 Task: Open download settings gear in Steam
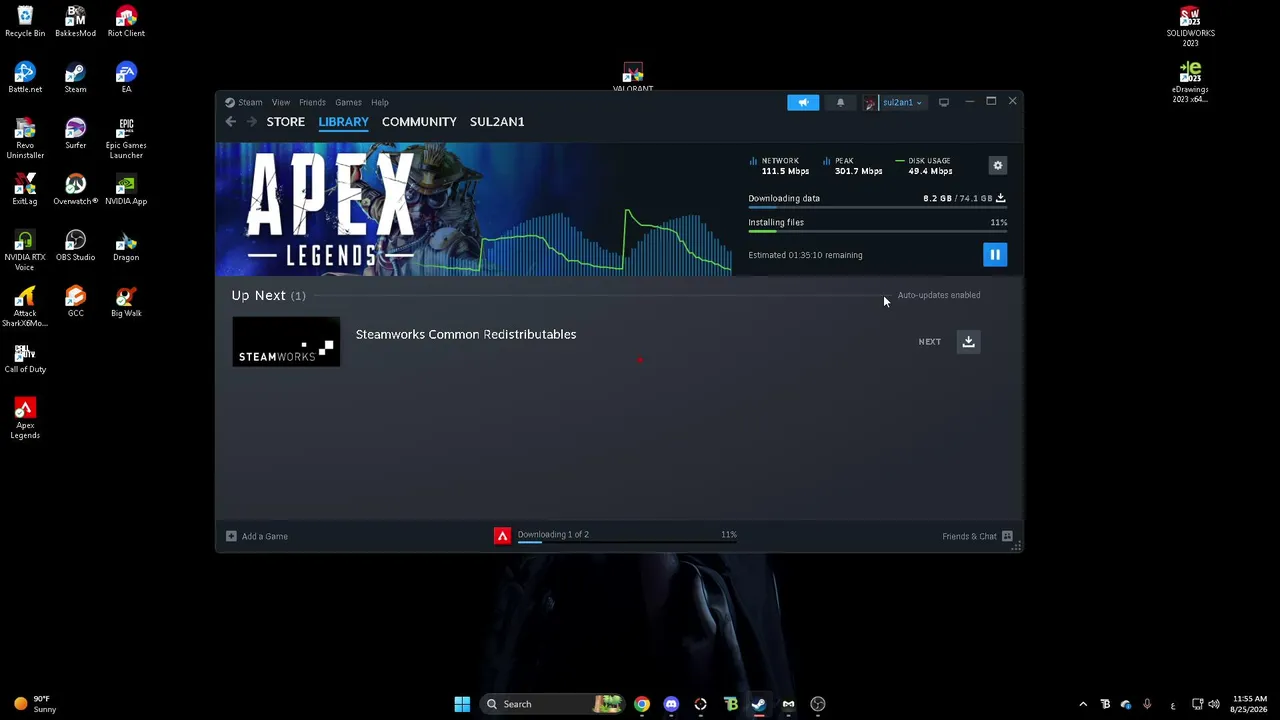998,166
